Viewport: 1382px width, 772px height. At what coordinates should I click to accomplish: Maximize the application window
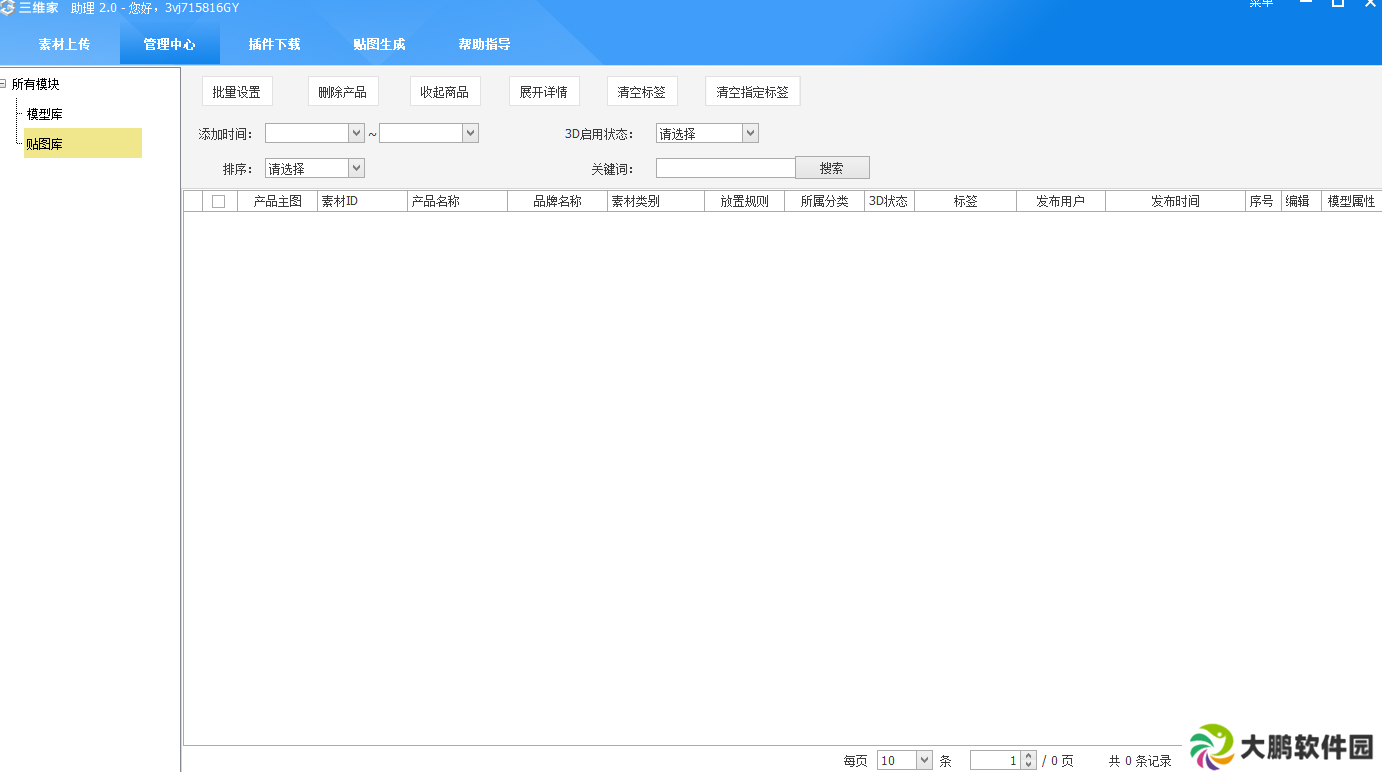click(x=1338, y=4)
